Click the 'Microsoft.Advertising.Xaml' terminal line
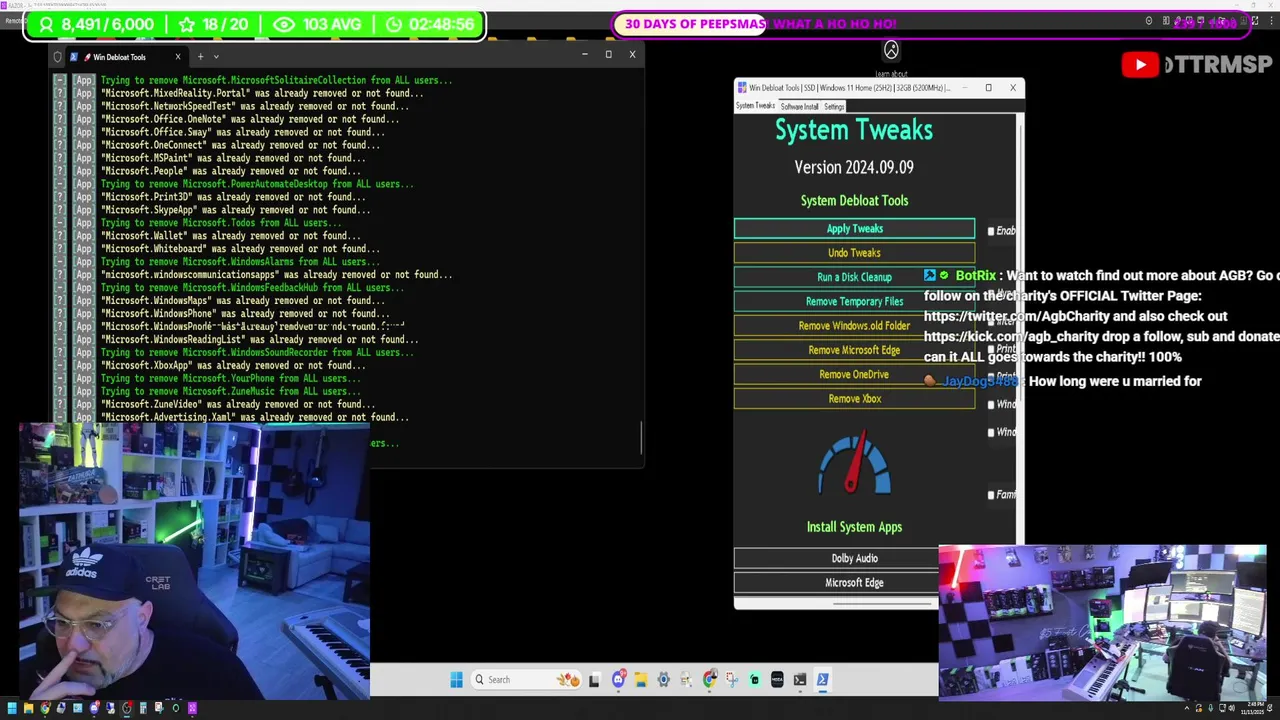Image resolution: width=1280 pixels, height=720 pixels. [255, 418]
